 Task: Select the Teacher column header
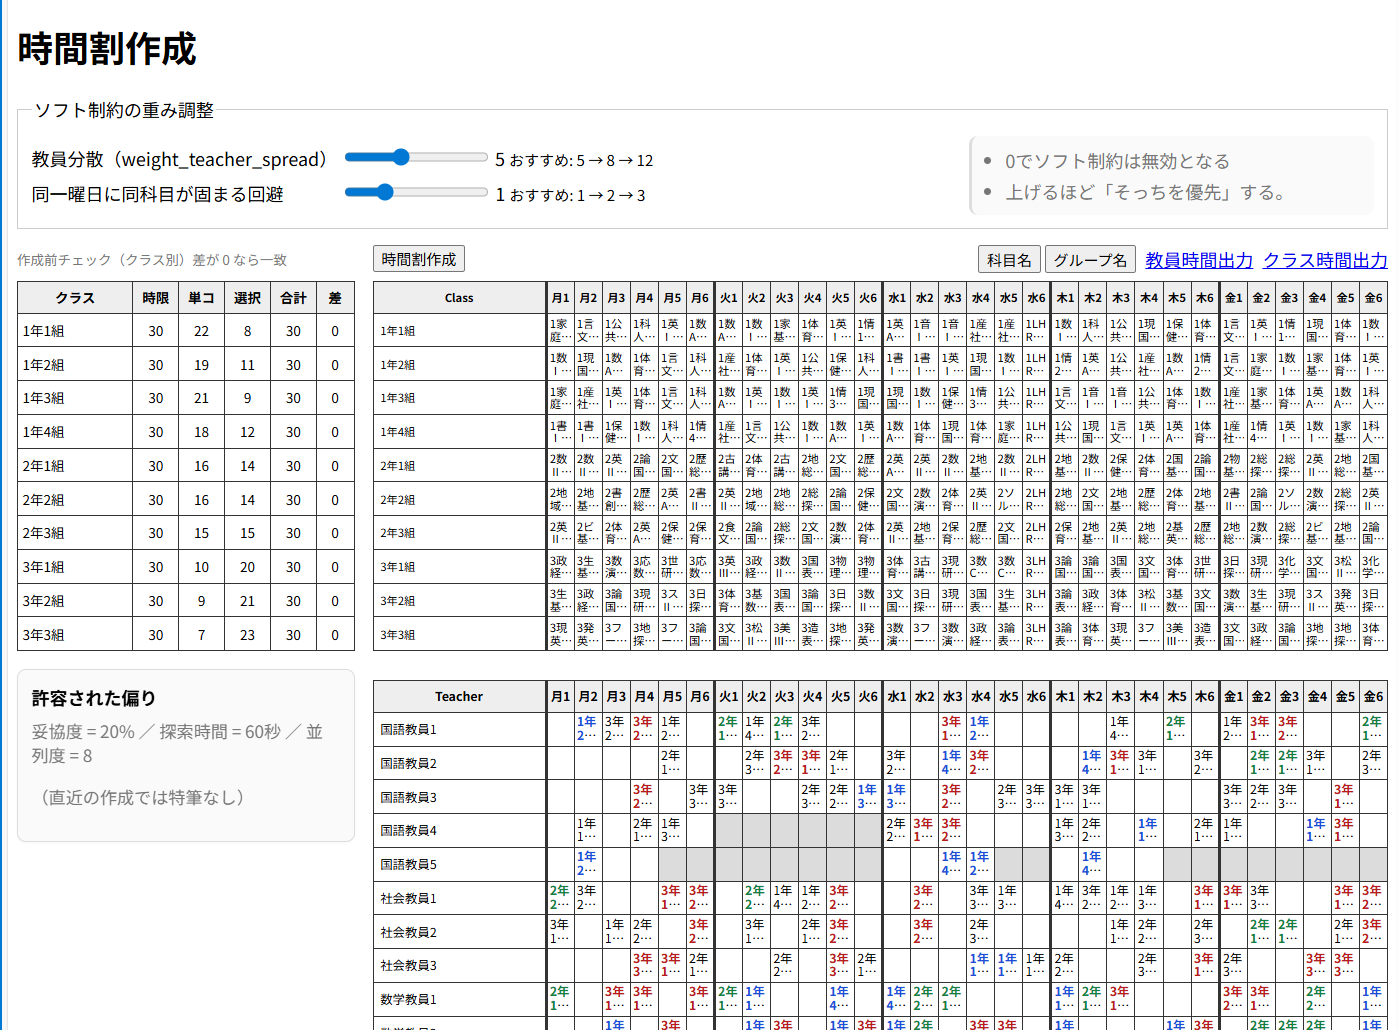tap(459, 697)
